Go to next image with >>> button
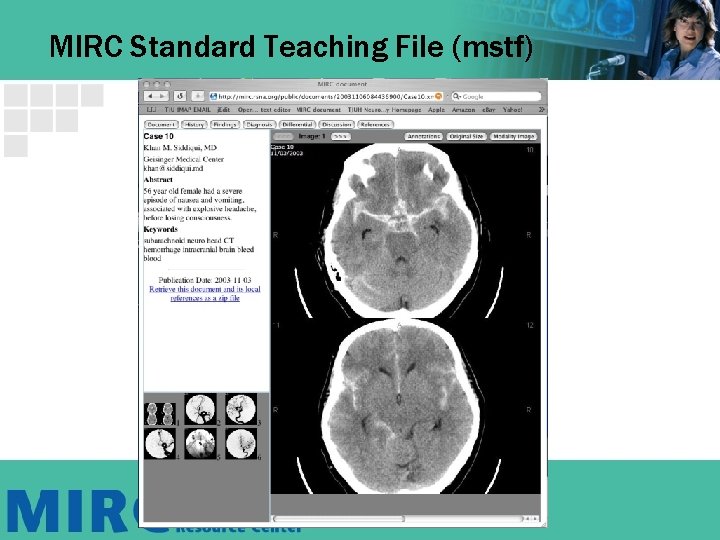The image size is (720, 540). [340, 136]
